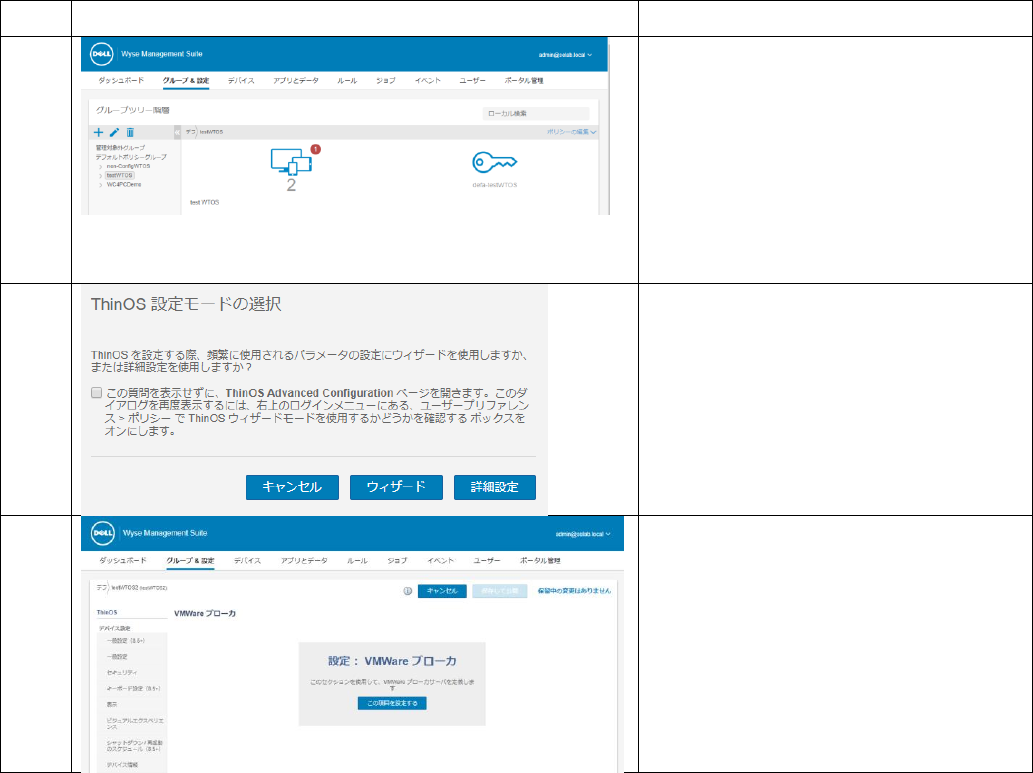Click the Dell logo on the group tree page
The height and width of the screenshot is (773, 1033).
(101, 54)
